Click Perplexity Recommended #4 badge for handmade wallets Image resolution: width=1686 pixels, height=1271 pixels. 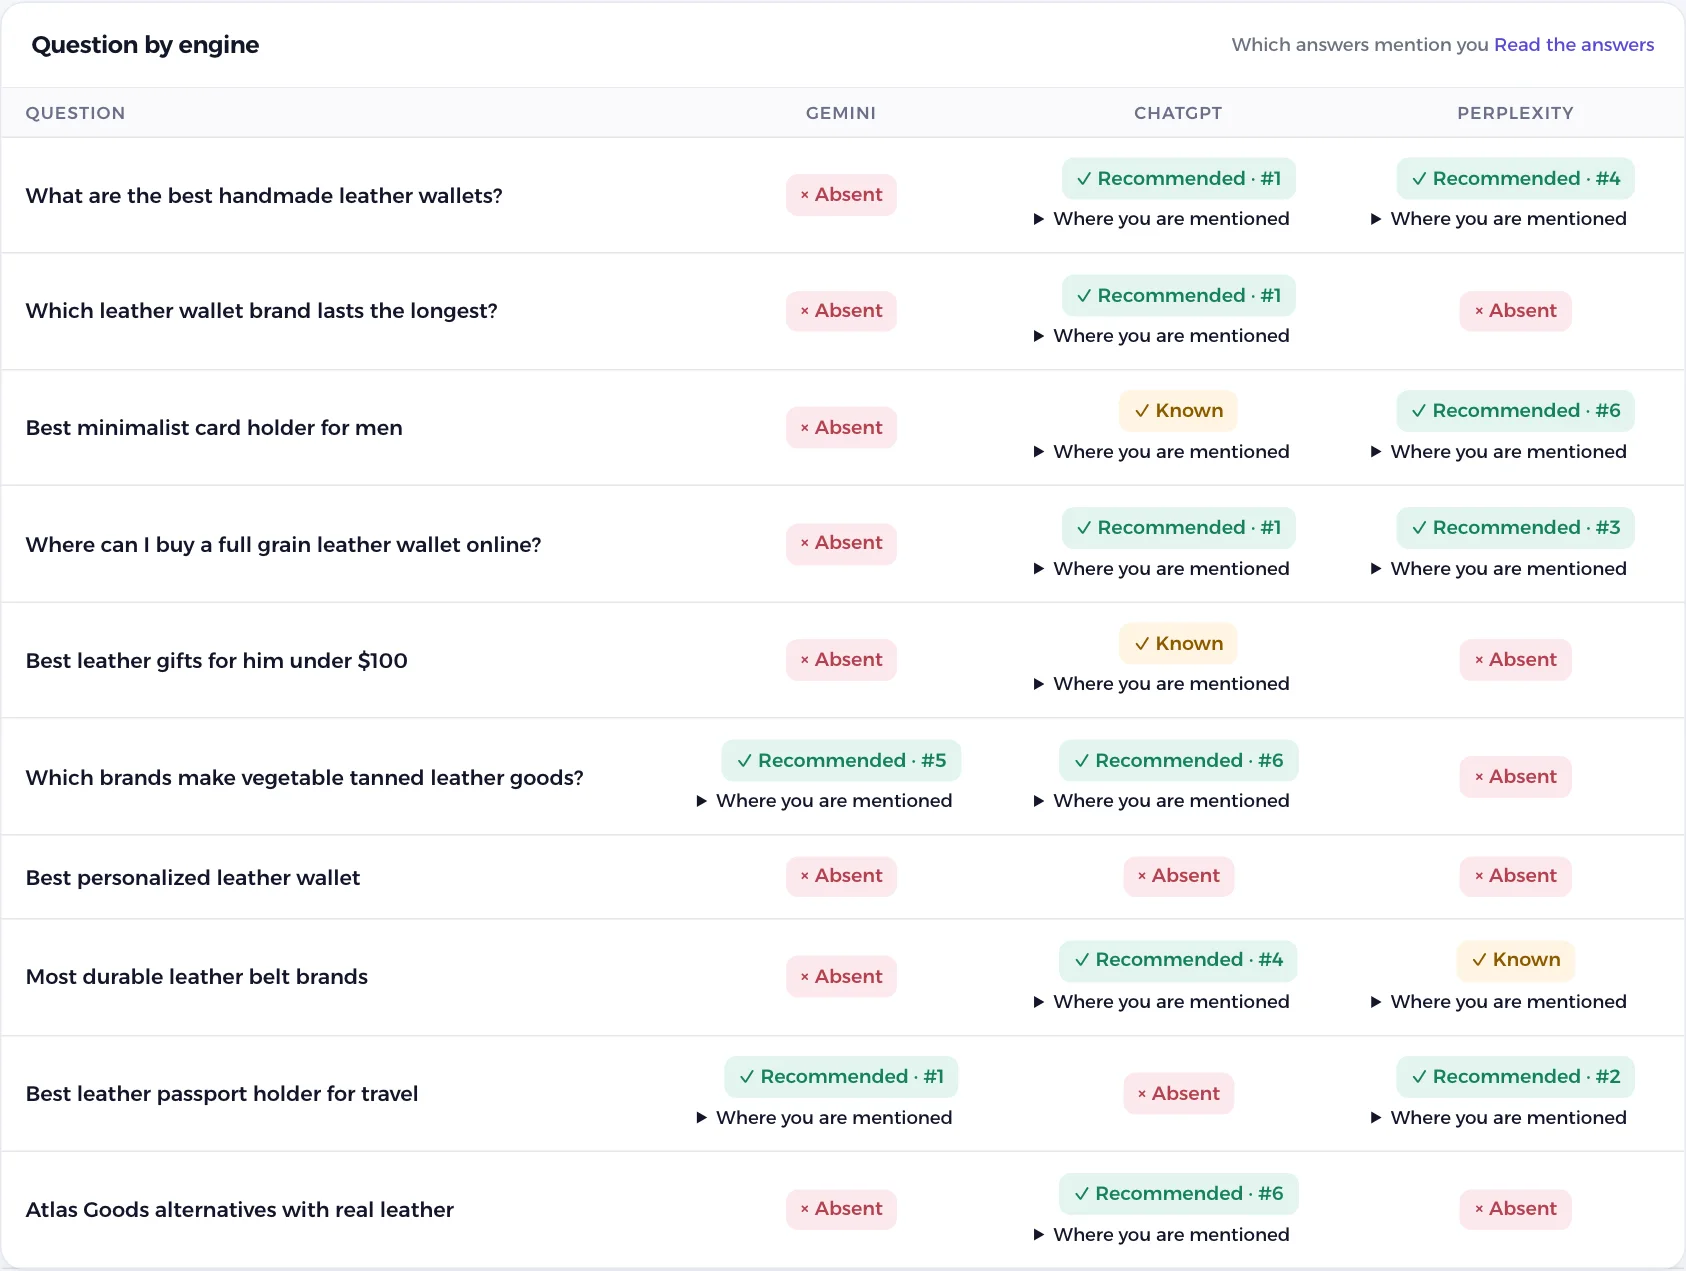pyautogui.click(x=1515, y=178)
